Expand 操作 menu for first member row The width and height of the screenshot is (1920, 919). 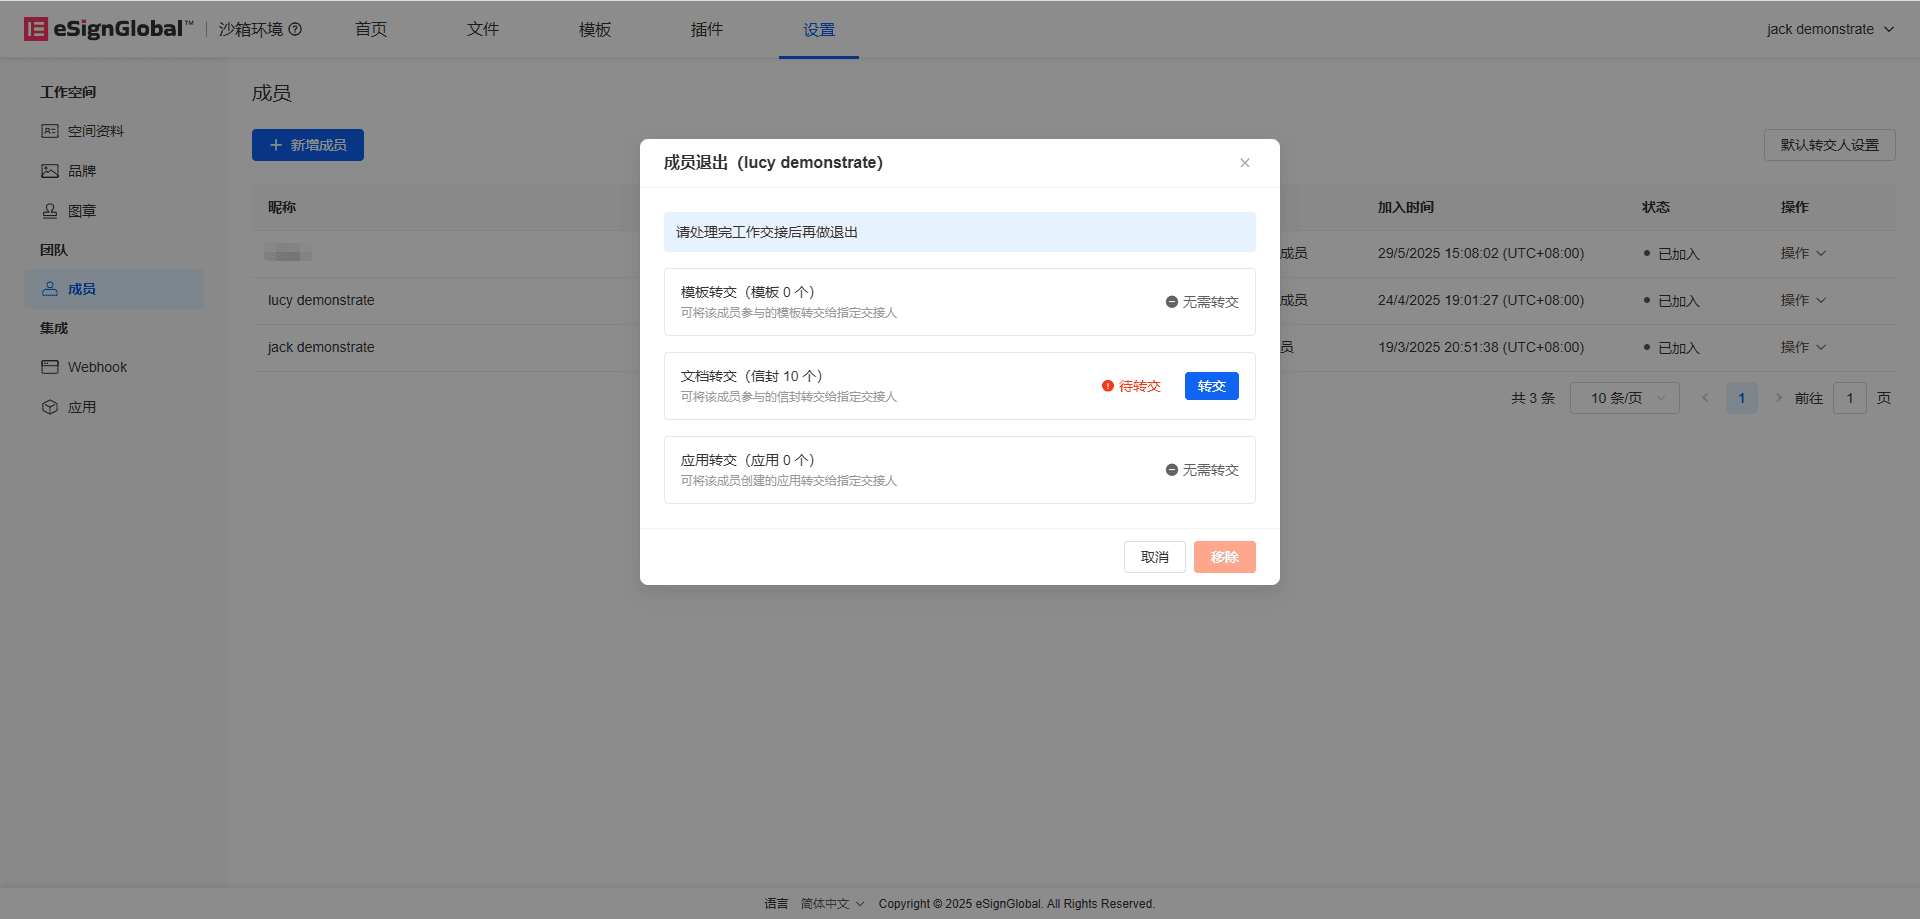pyautogui.click(x=1803, y=253)
